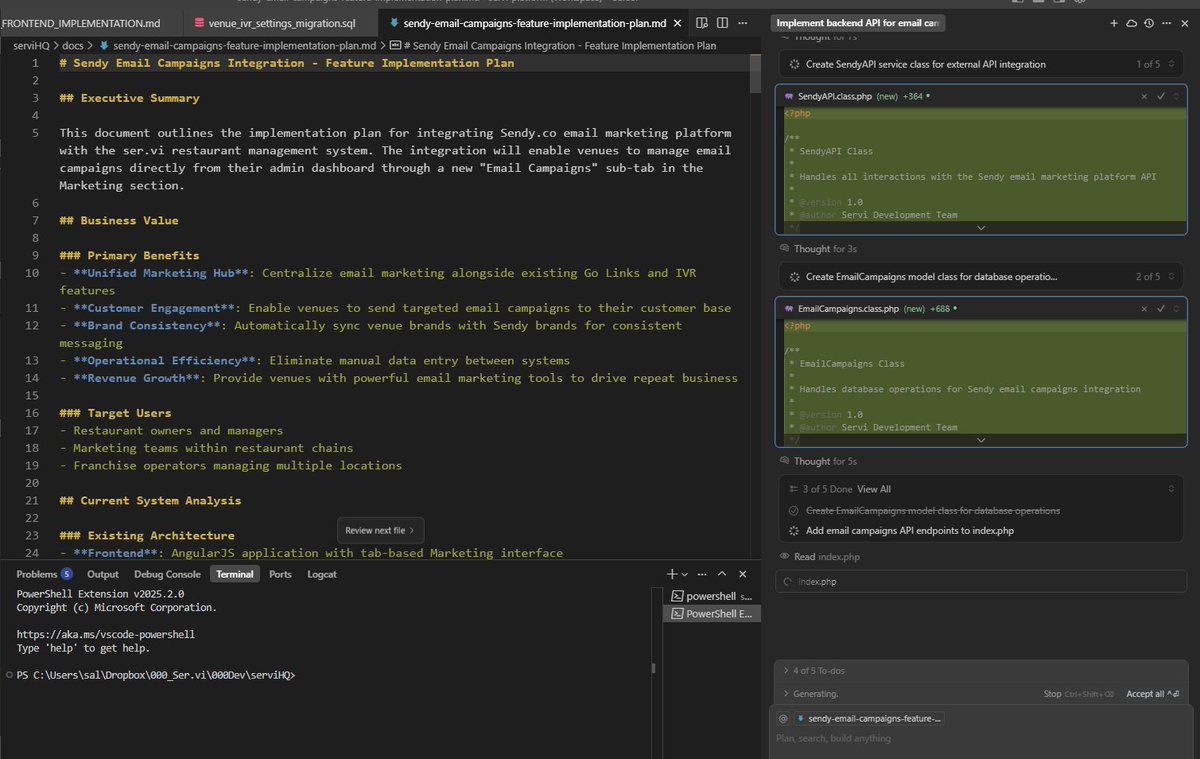Close the sendy-email-campaigns plan tab
The width and height of the screenshot is (1200, 759).
[x=679, y=22]
